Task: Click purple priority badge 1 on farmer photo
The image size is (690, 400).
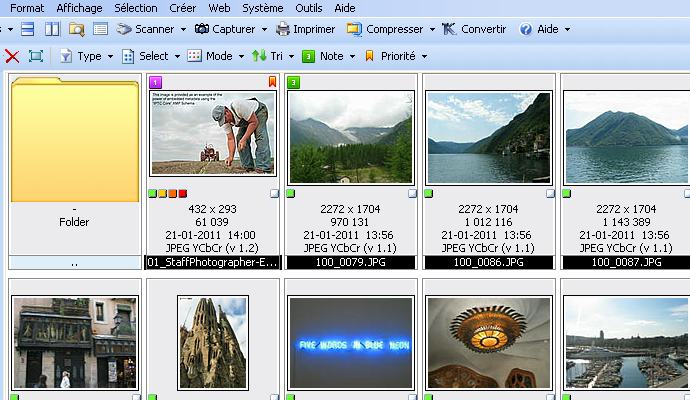Action: [x=155, y=82]
